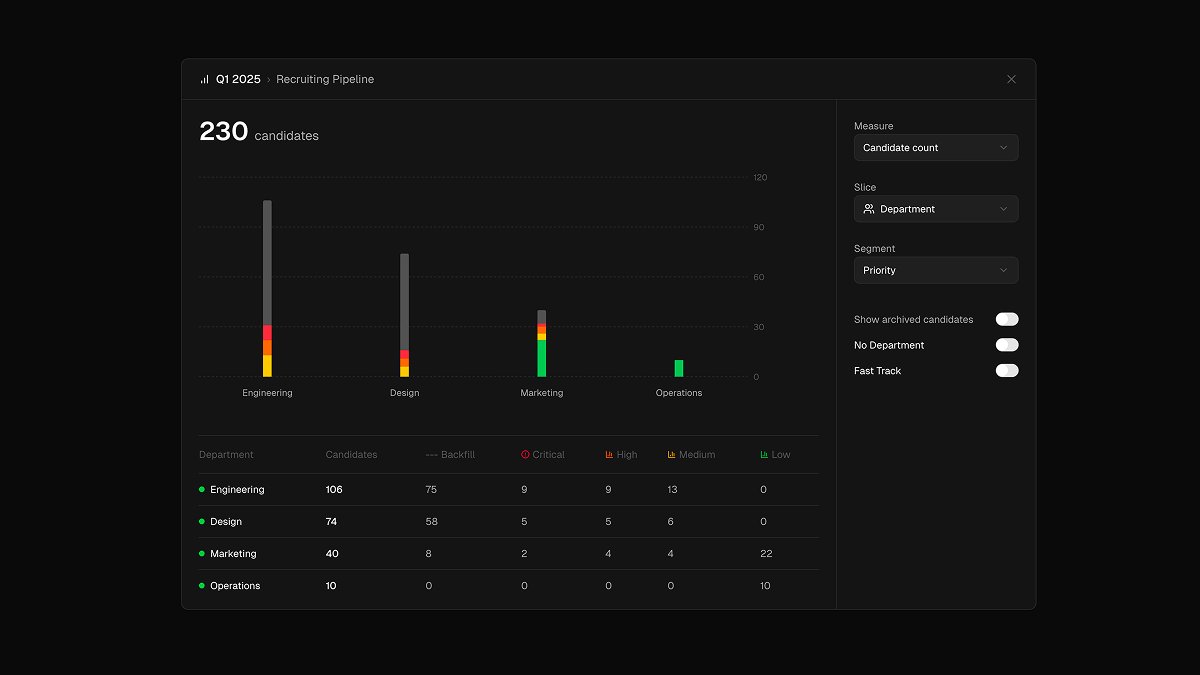Click the 230 candidates total
This screenshot has height=675, width=1200.
click(259, 132)
